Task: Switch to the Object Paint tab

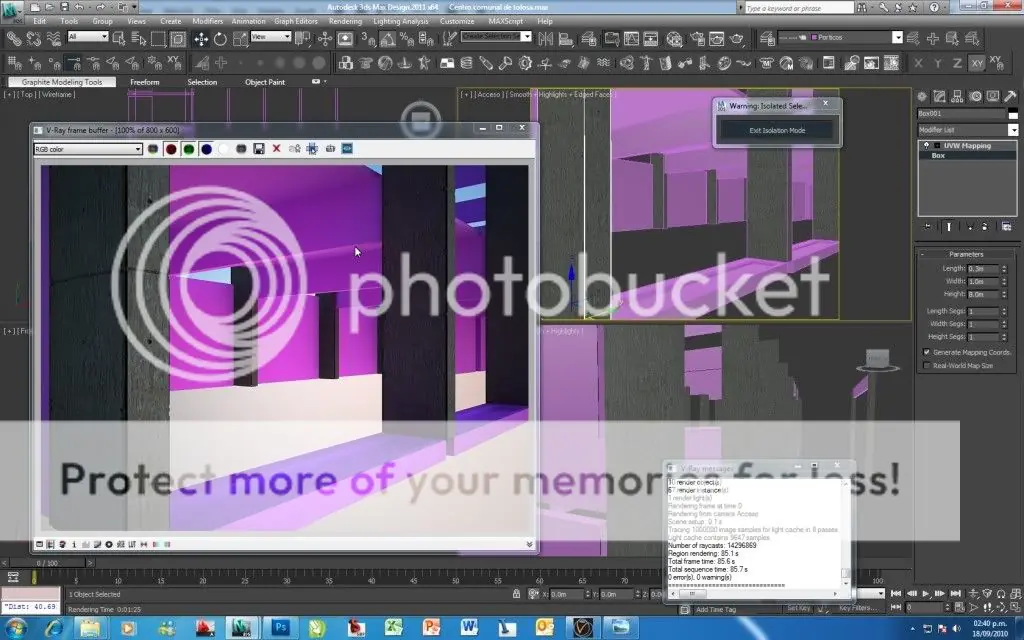Action: coord(264,82)
